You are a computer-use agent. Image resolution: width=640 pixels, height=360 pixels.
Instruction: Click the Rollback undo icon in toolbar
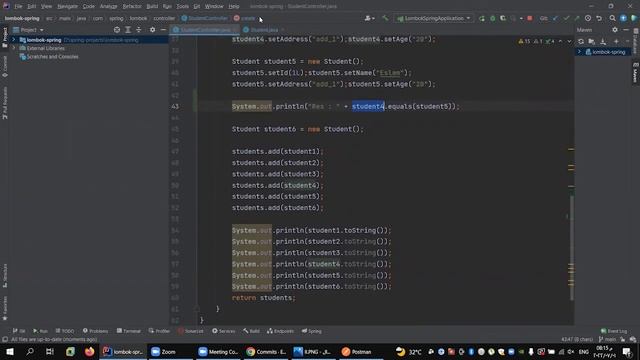599,18
